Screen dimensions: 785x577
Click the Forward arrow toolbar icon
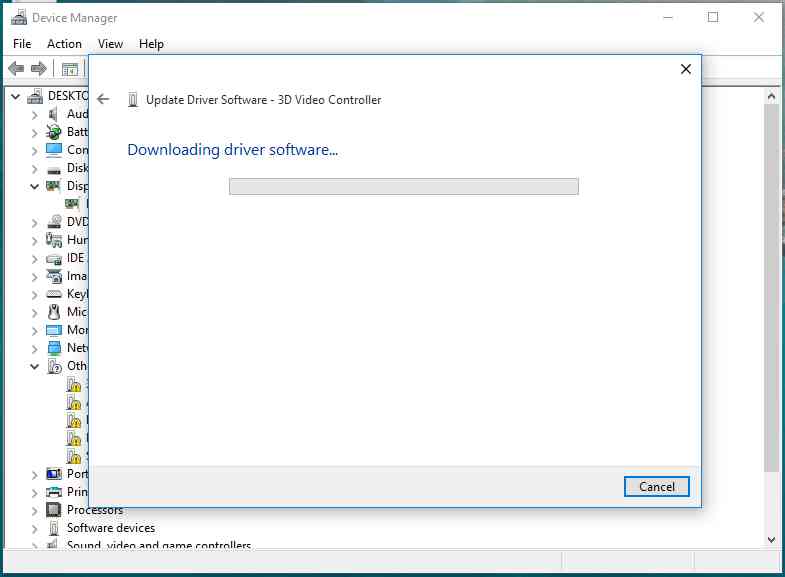[x=39, y=68]
